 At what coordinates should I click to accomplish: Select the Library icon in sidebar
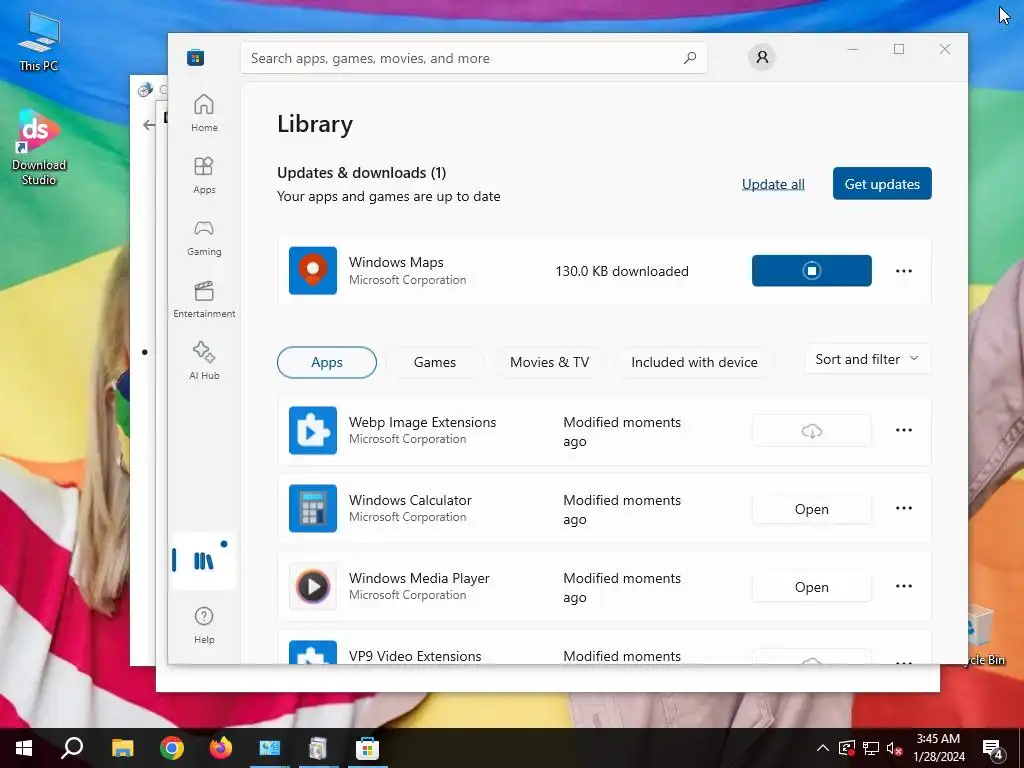click(x=204, y=561)
